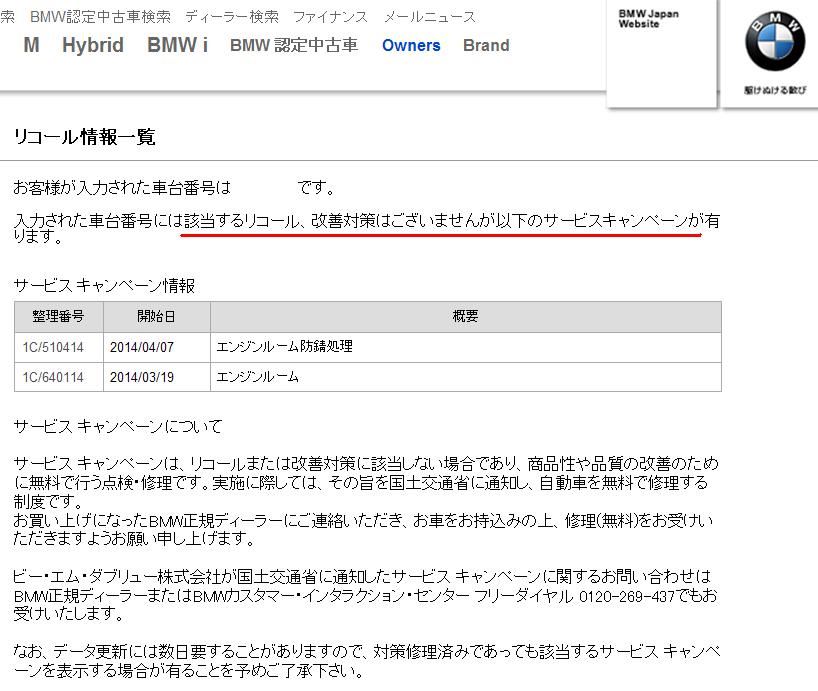Screen dimensions: 818x691
Task: Select the Owners navigation item
Action: pyautogui.click(x=411, y=45)
